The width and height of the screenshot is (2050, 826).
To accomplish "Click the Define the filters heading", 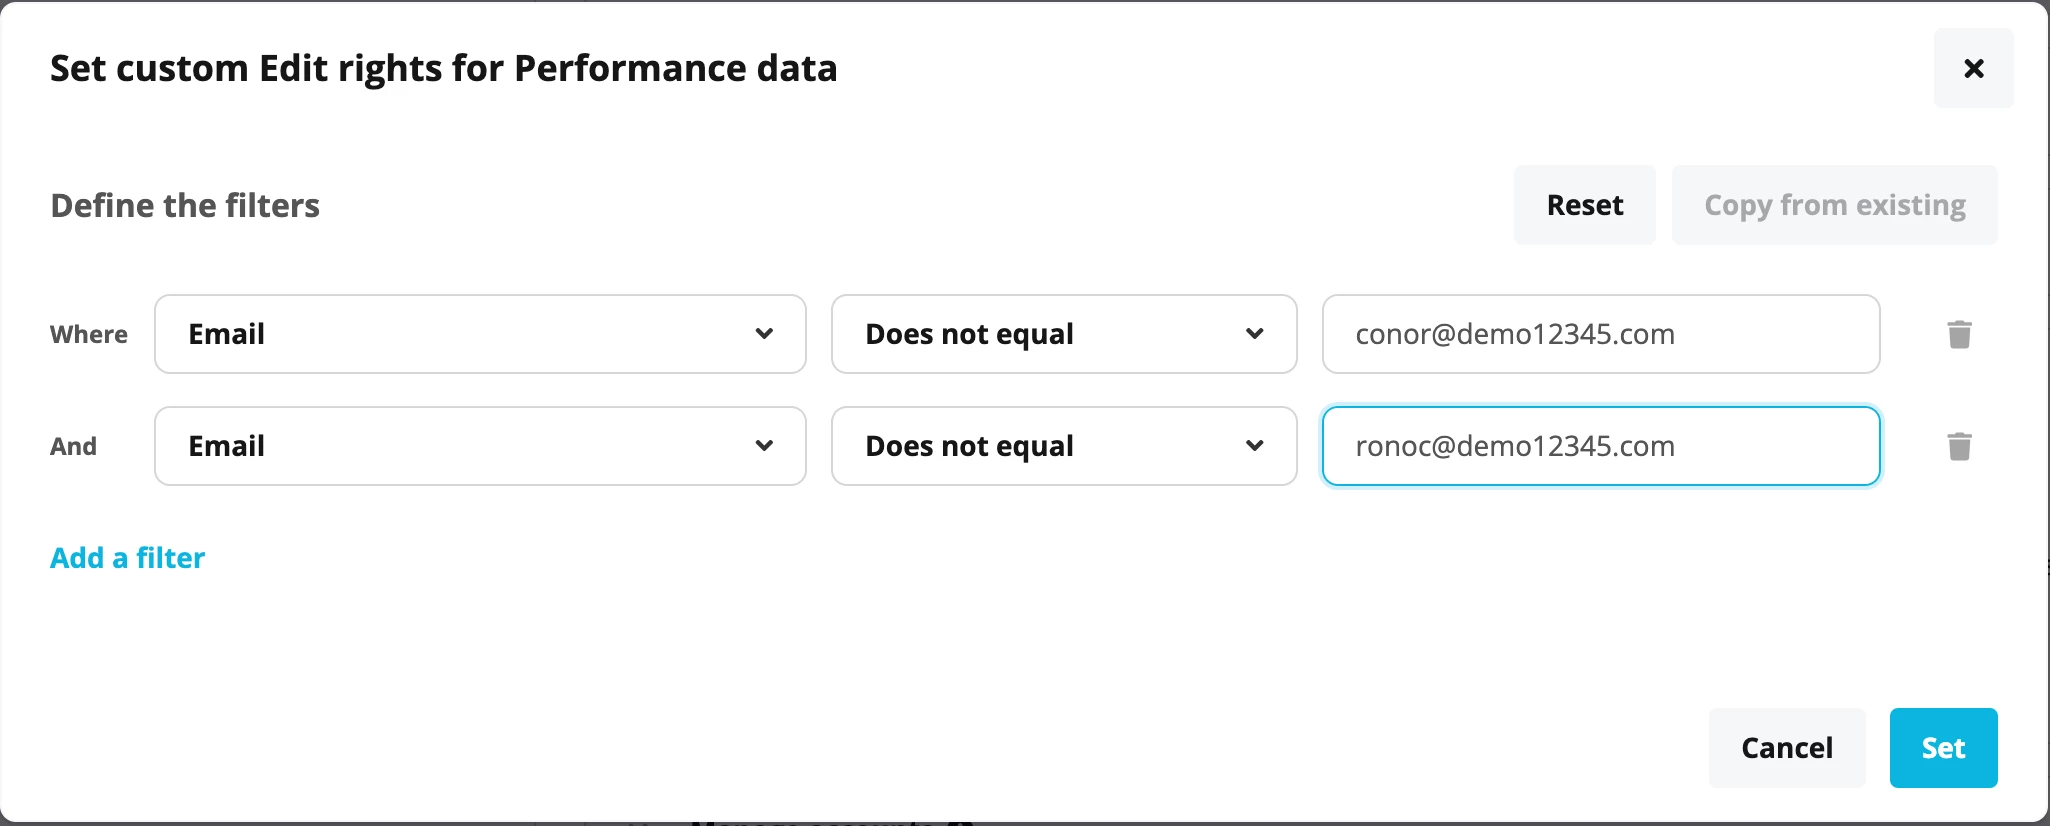I will click(185, 205).
